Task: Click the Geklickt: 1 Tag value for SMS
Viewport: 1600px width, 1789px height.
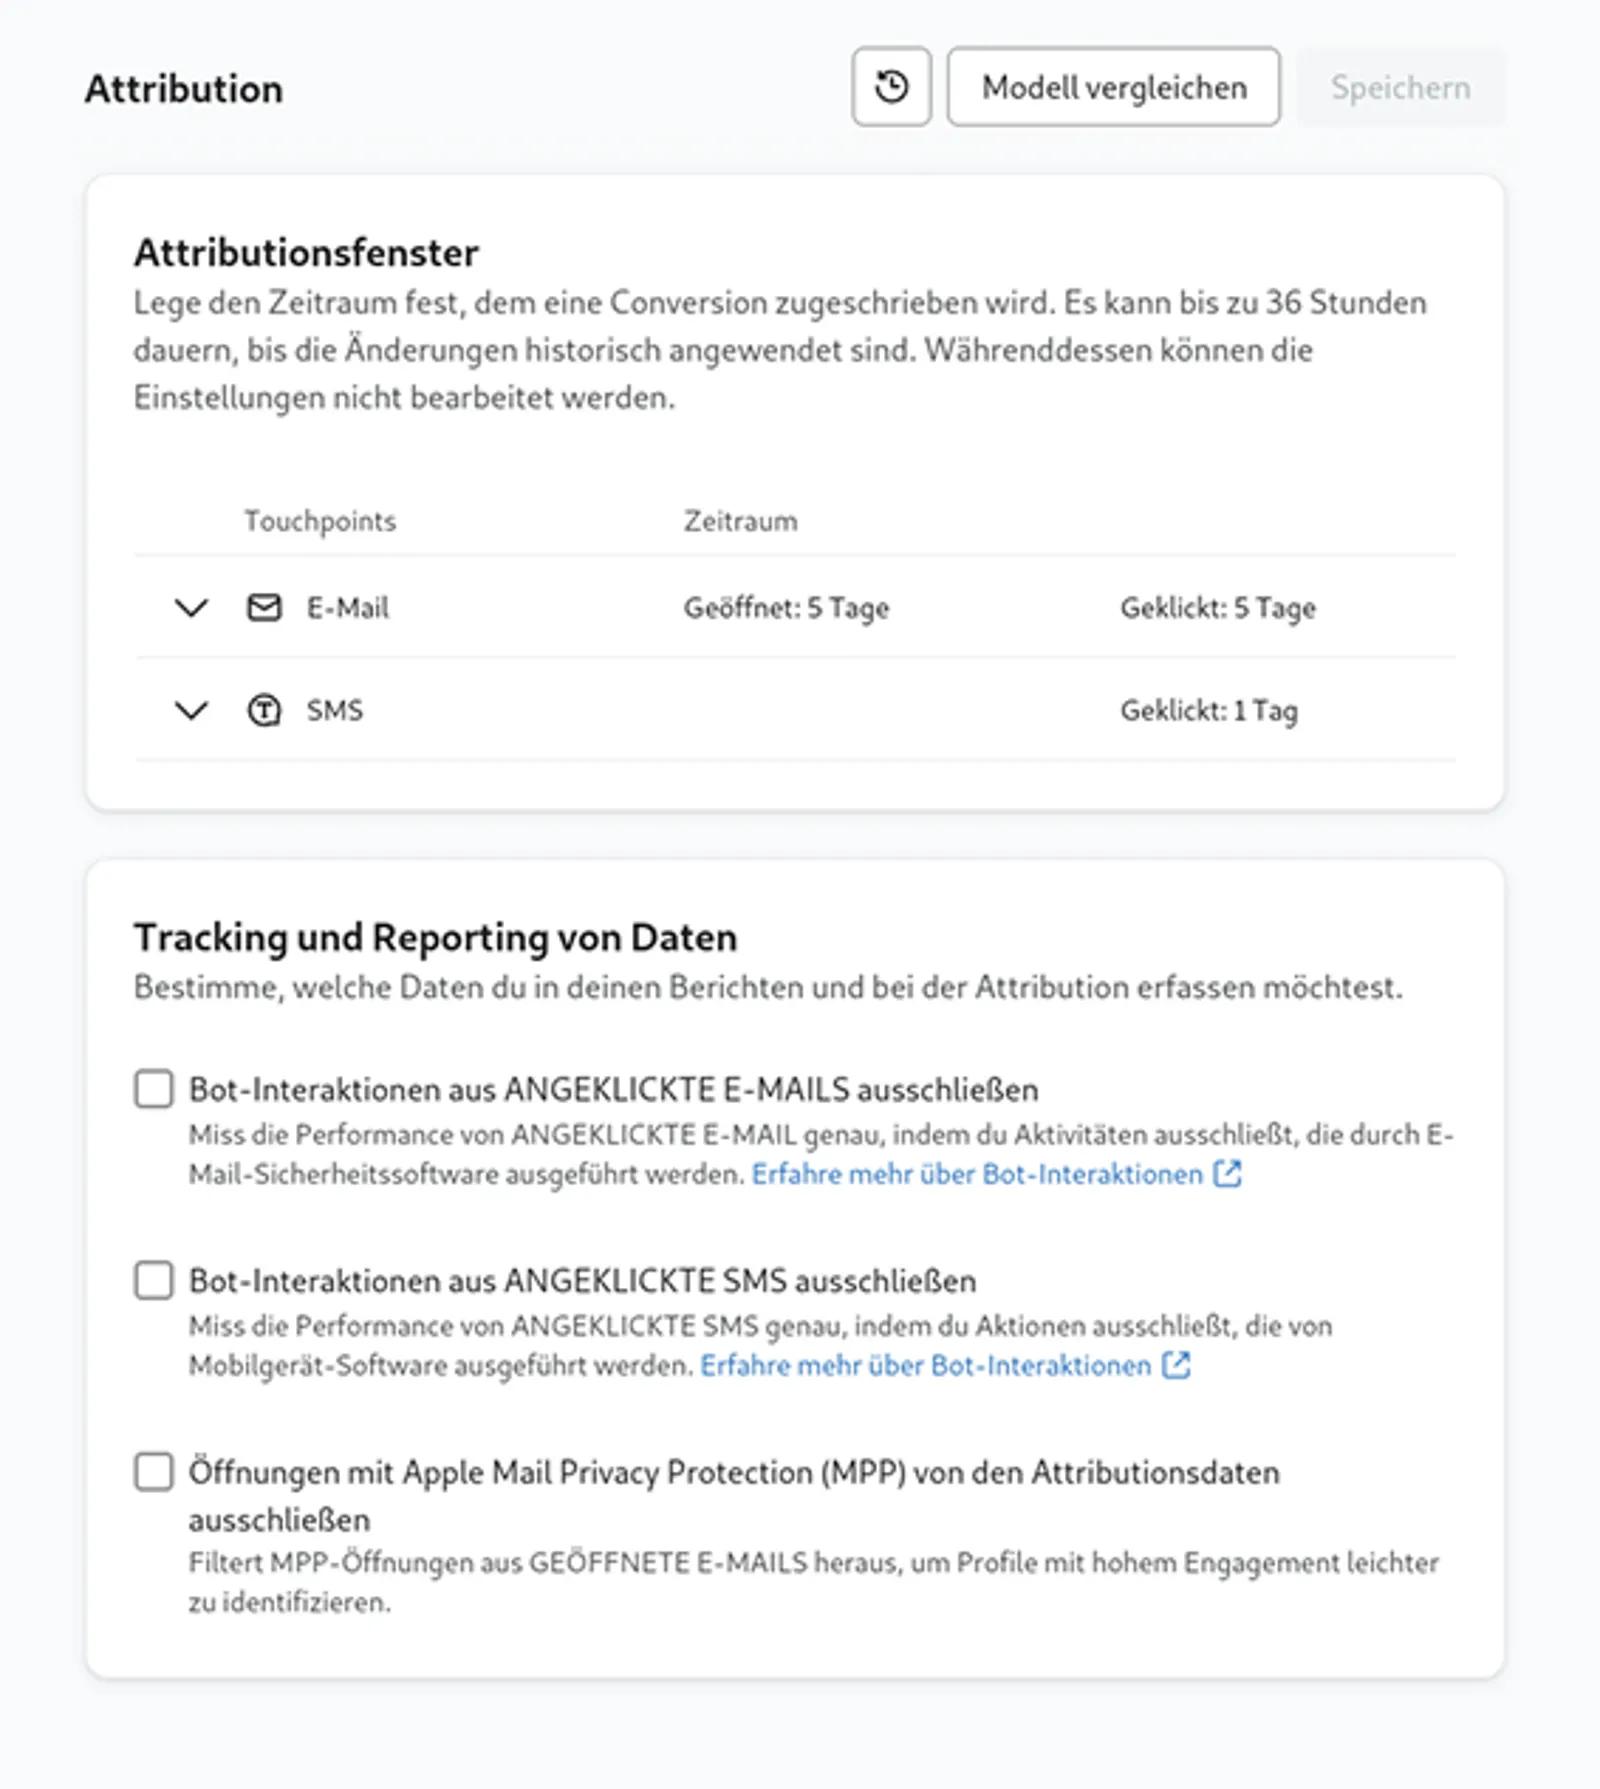Action: (x=1210, y=711)
